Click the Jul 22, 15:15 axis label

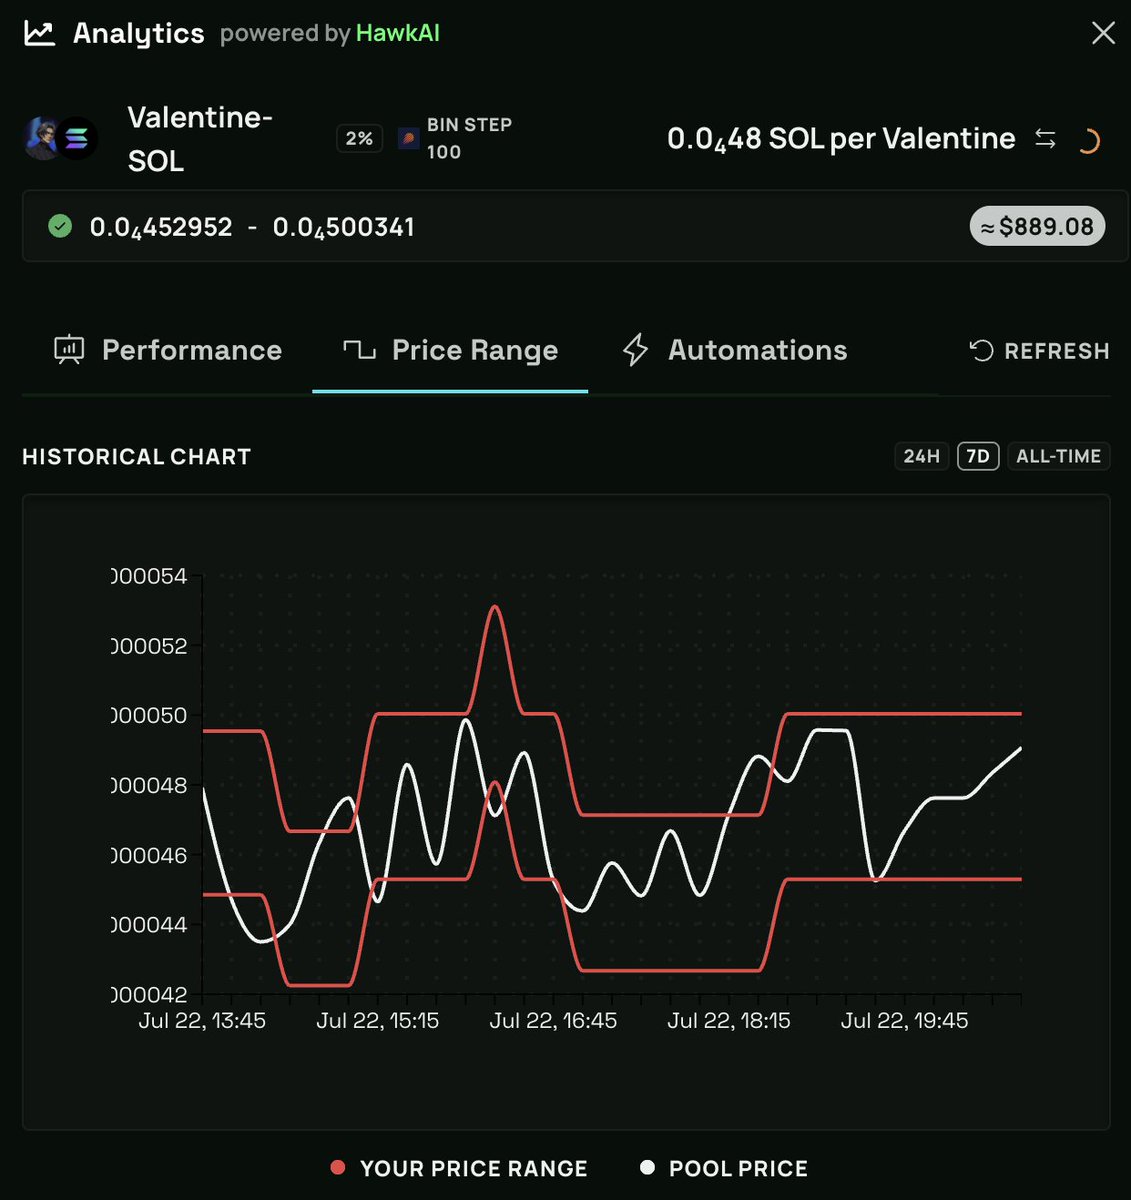click(x=378, y=1021)
